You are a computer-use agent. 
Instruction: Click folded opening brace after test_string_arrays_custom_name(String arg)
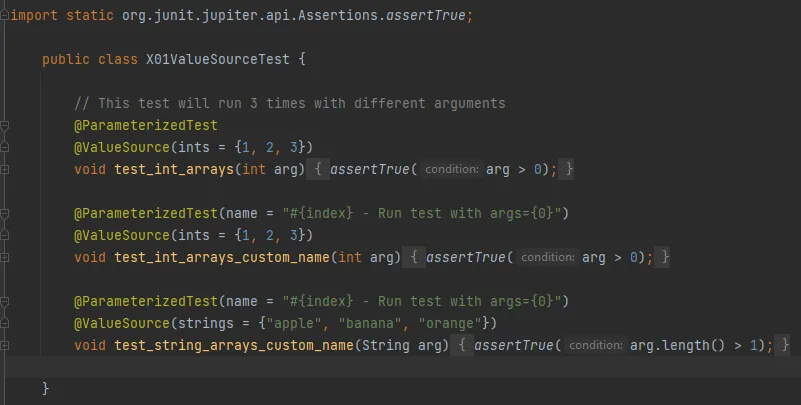pyautogui.click(x=462, y=345)
